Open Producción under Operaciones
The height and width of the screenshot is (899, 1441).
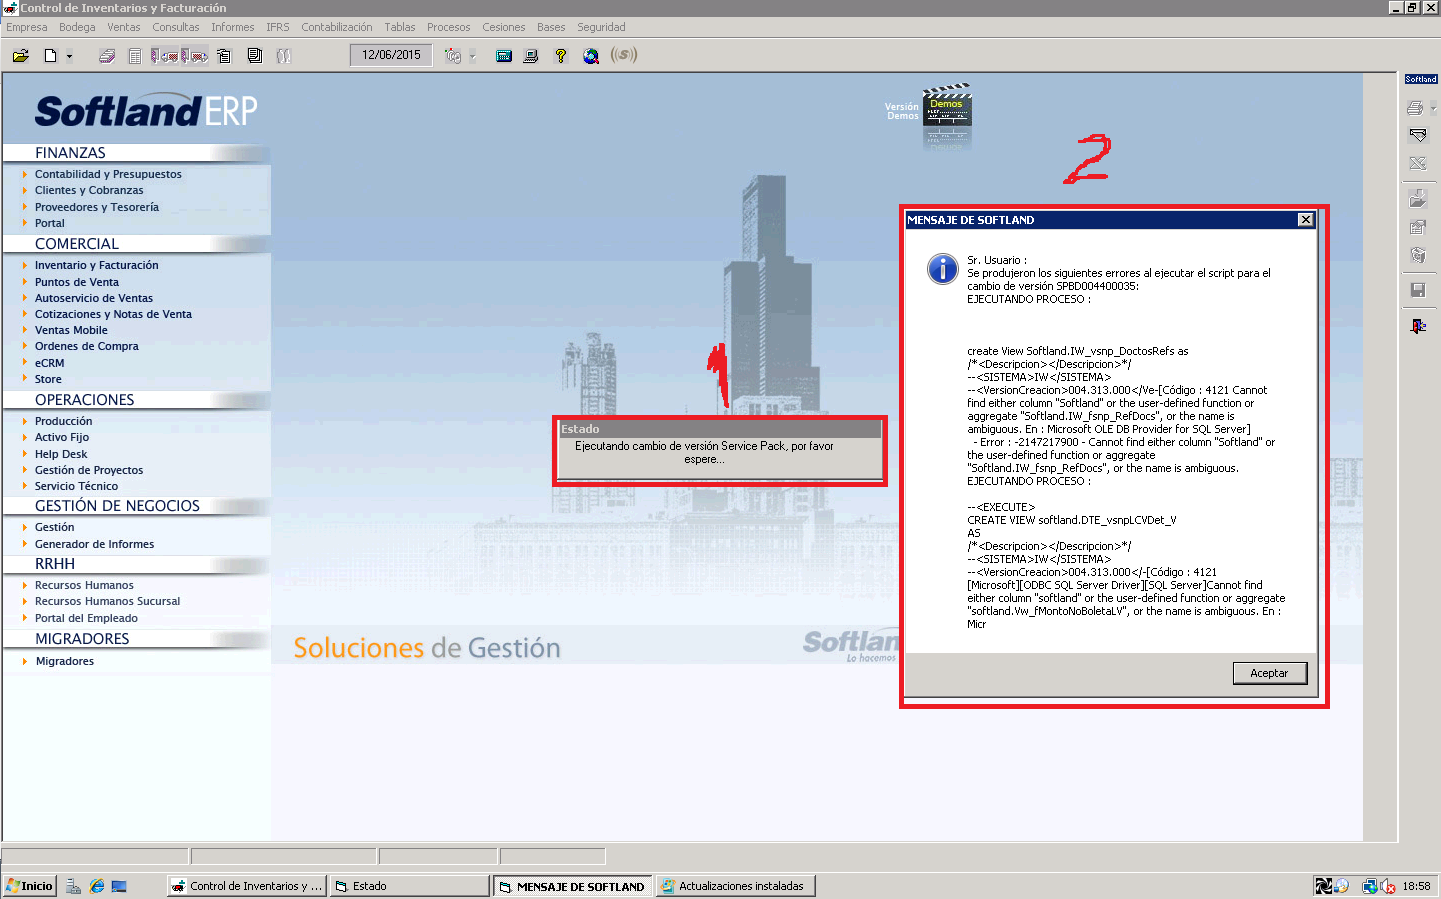[63, 421]
